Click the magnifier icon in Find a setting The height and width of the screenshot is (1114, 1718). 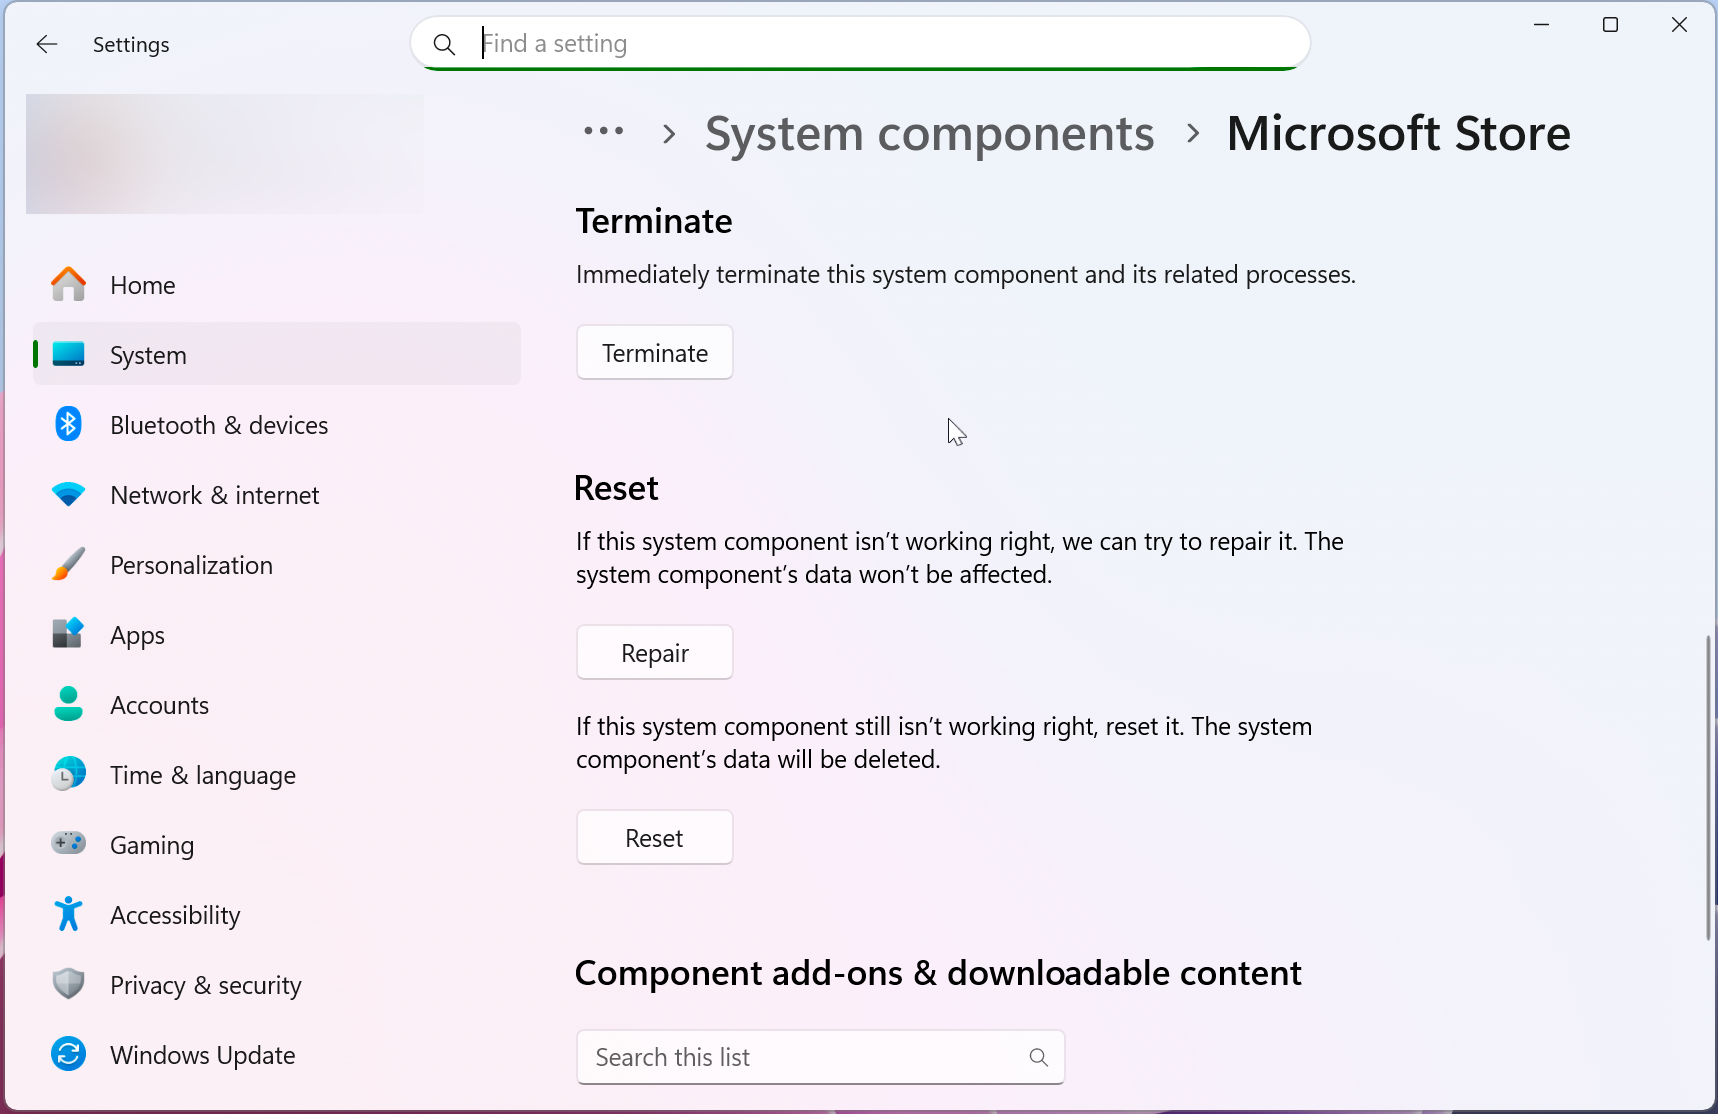[x=444, y=44]
